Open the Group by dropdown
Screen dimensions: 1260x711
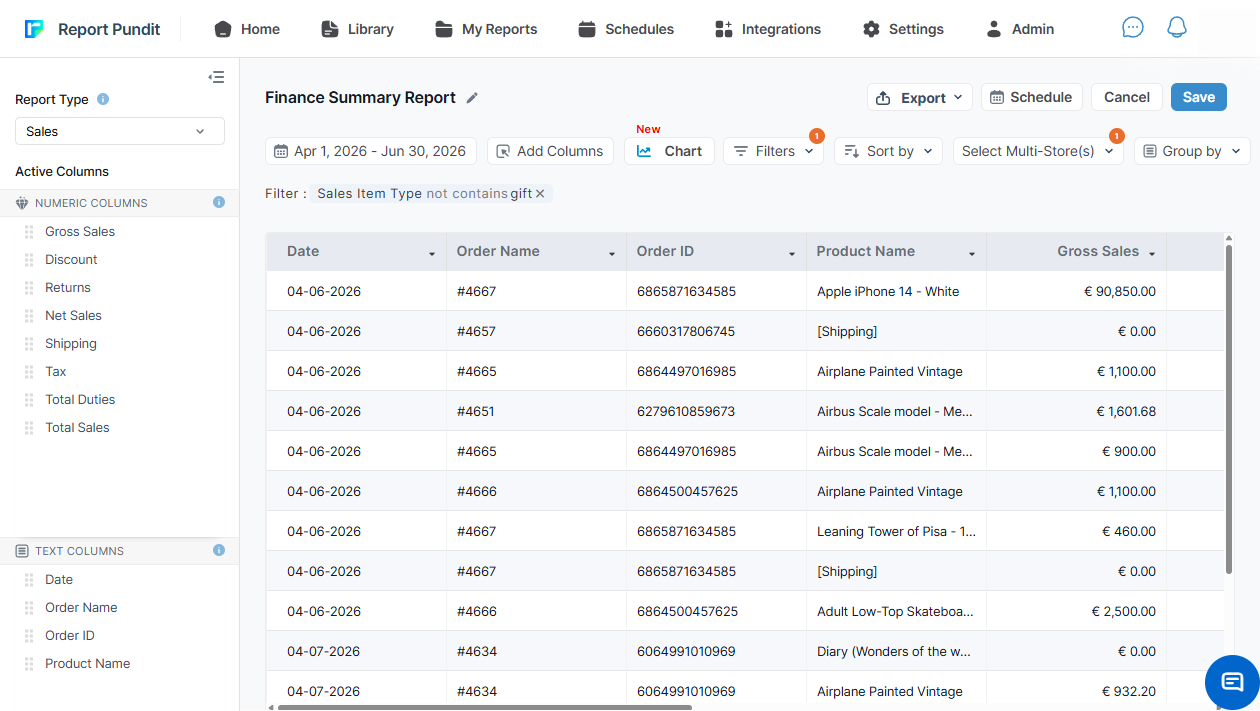[x=1192, y=151]
